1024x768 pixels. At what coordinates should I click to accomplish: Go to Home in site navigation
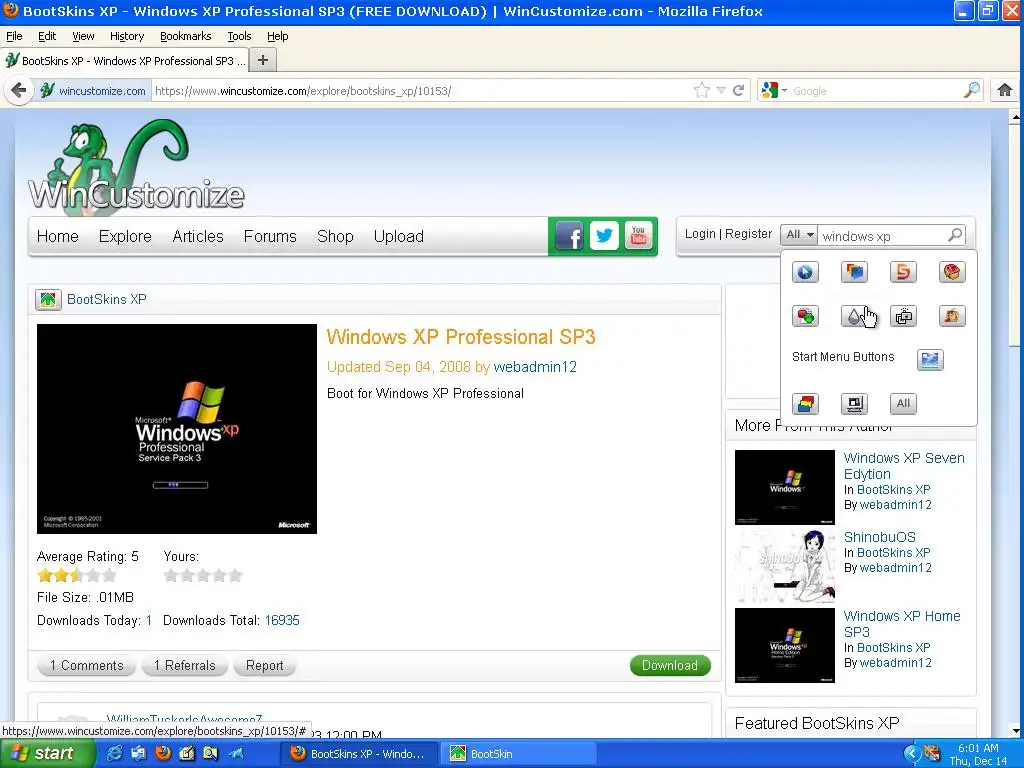[x=57, y=236]
